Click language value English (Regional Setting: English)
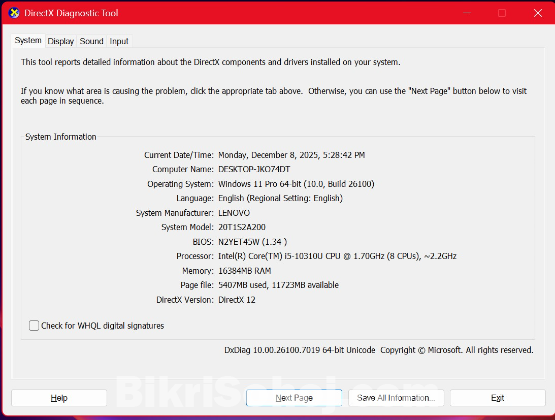This screenshot has height=420, width=555. pos(280,198)
